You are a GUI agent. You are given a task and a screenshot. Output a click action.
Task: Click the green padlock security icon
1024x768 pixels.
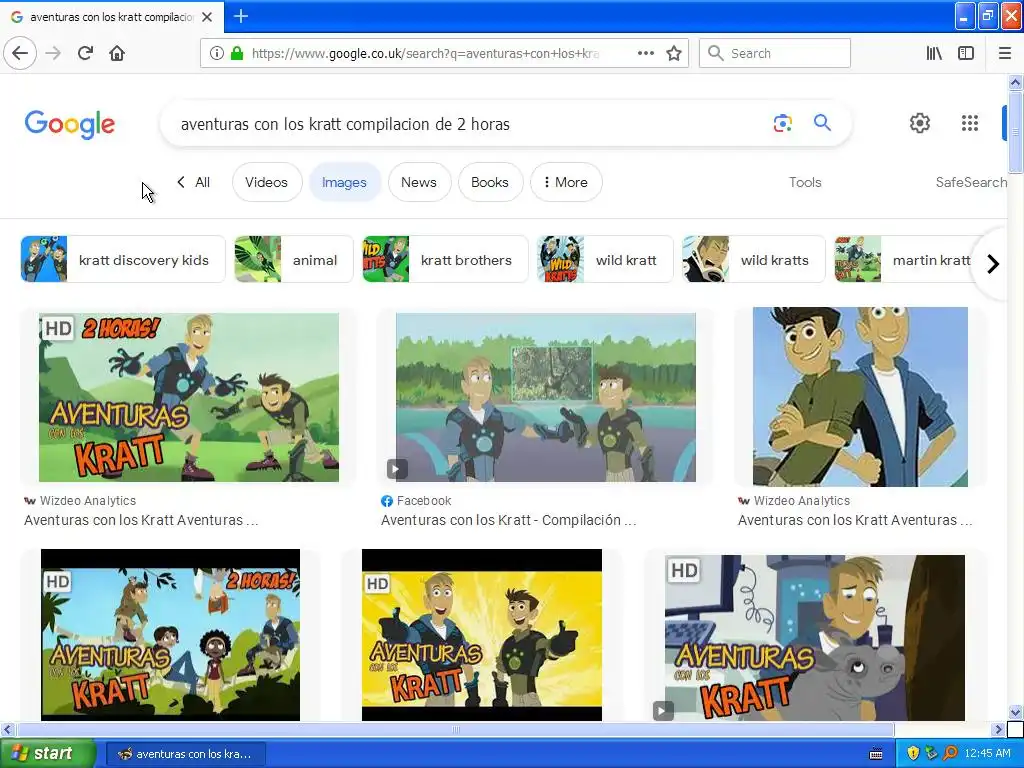coord(237,53)
